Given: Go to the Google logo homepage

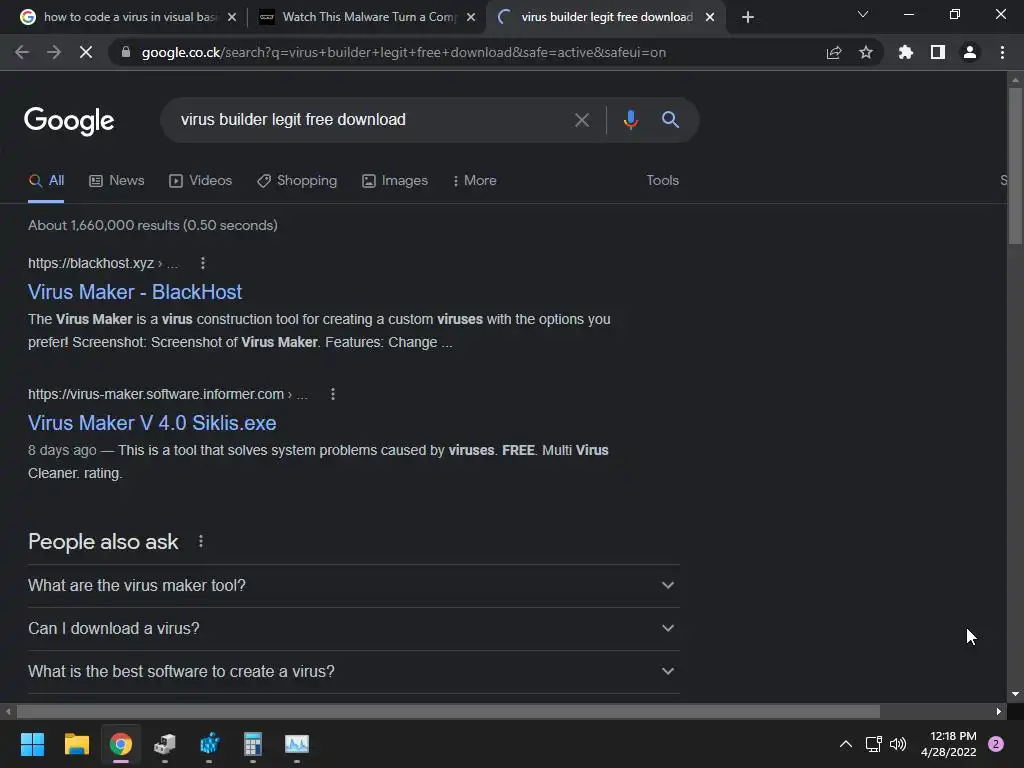Looking at the screenshot, I should (x=69, y=121).
